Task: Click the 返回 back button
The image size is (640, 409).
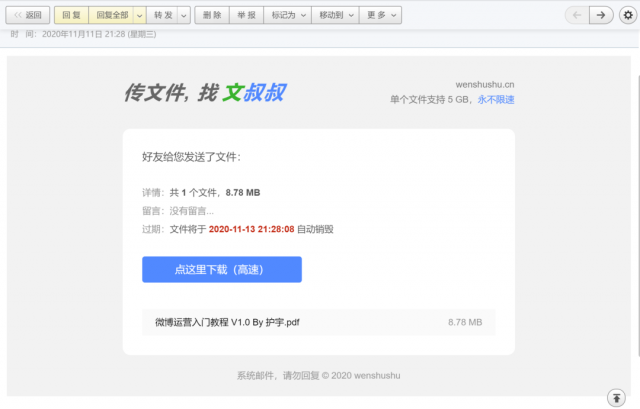Action: coord(27,15)
